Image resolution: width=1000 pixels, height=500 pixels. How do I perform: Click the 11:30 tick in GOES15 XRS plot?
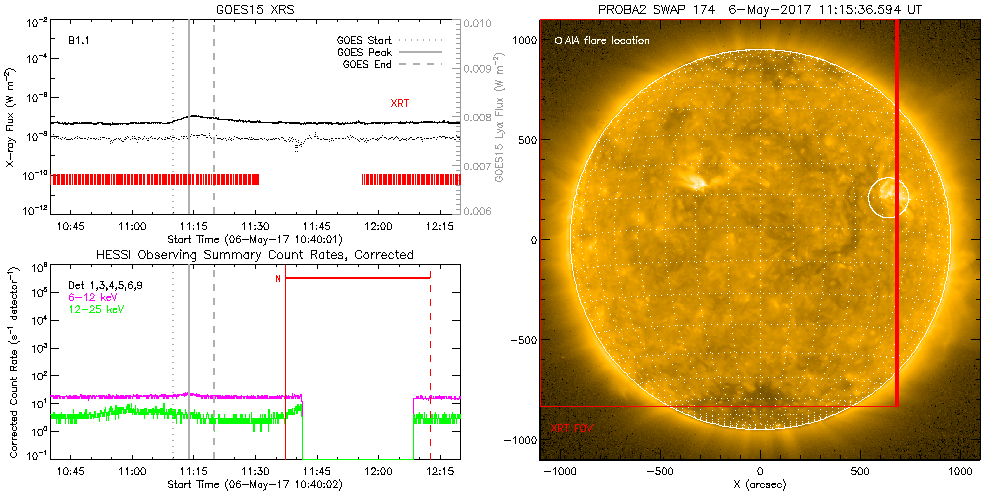pyautogui.click(x=255, y=226)
